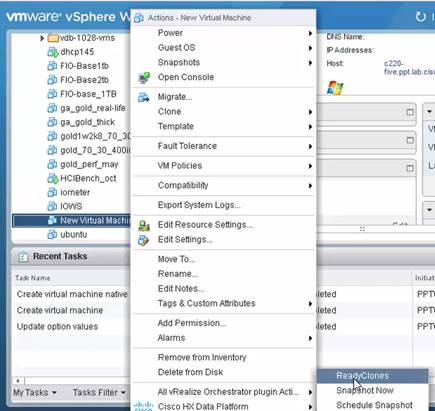Click the ga_gold_real-life VM icon

click(x=52, y=108)
